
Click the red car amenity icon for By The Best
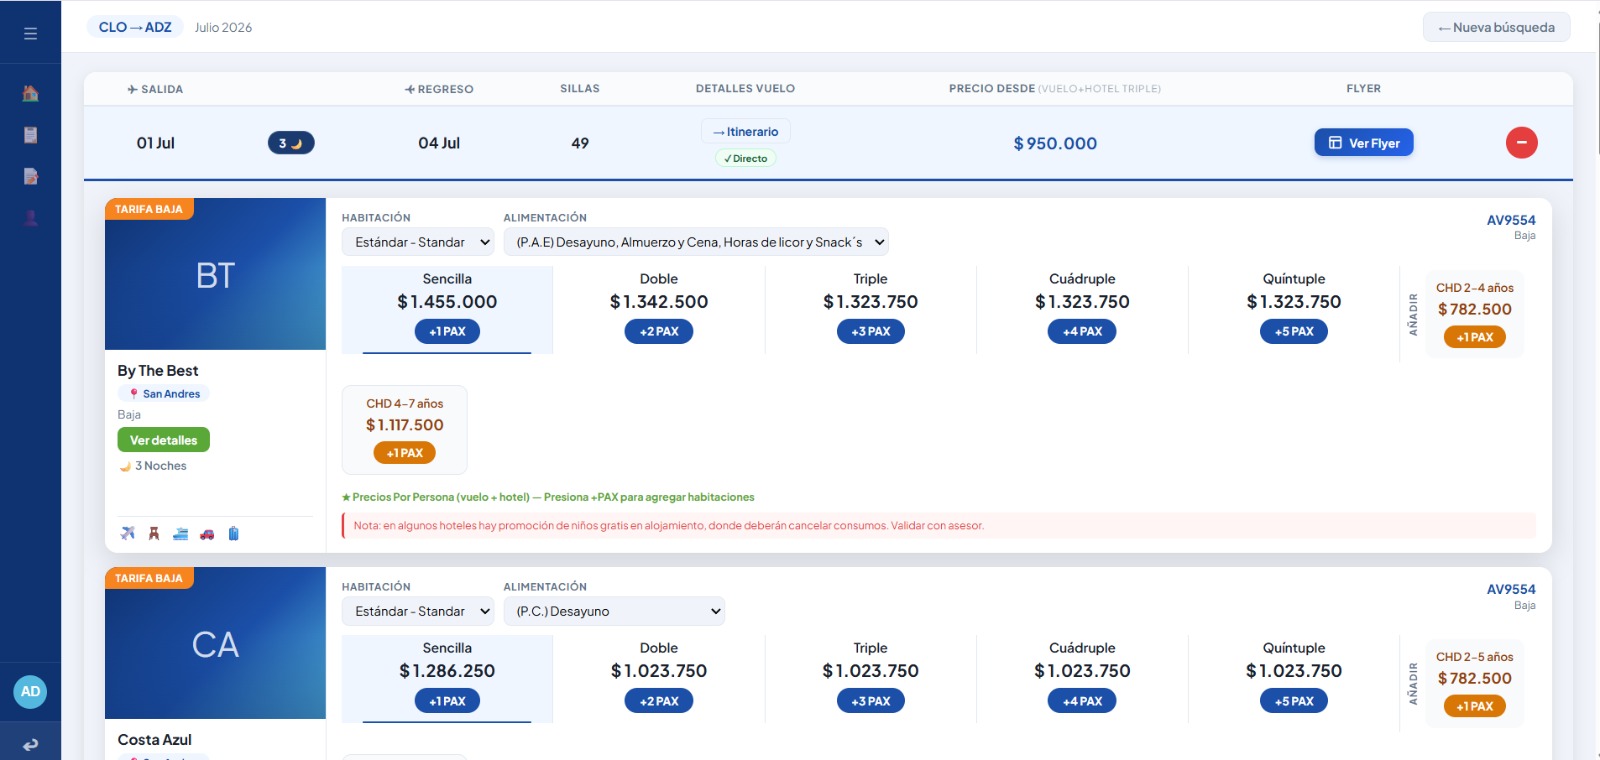pos(207,533)
